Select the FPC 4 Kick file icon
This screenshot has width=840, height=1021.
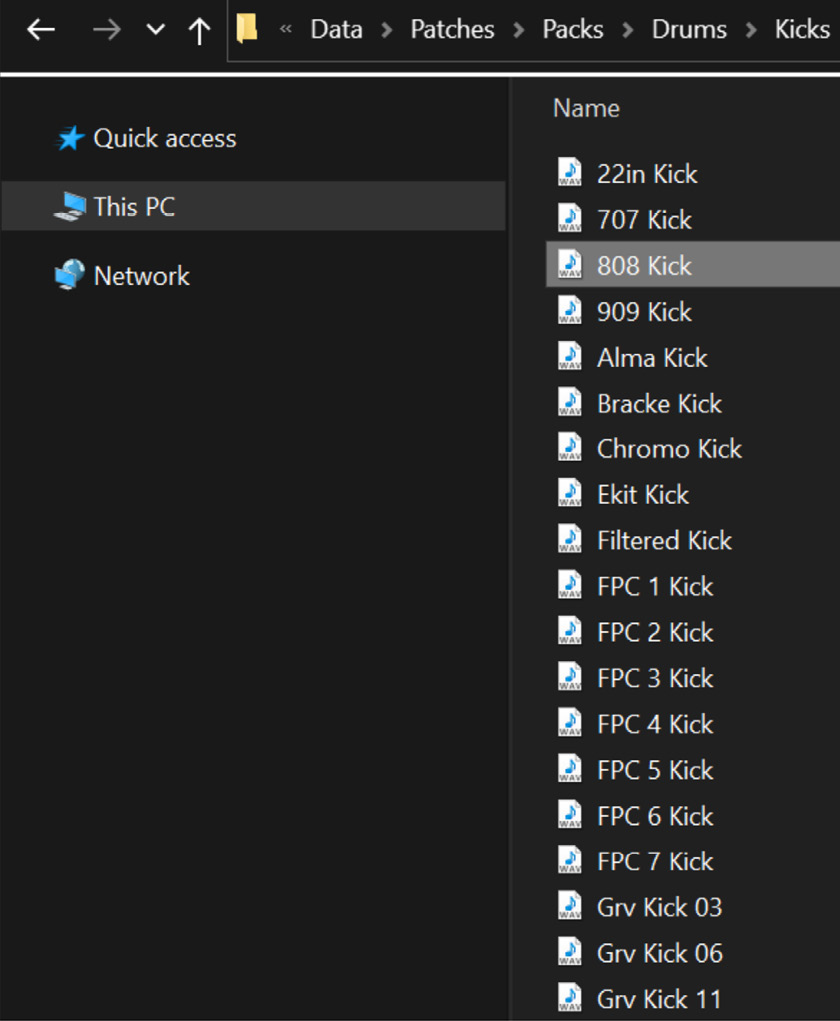click(x=570, y=724)
